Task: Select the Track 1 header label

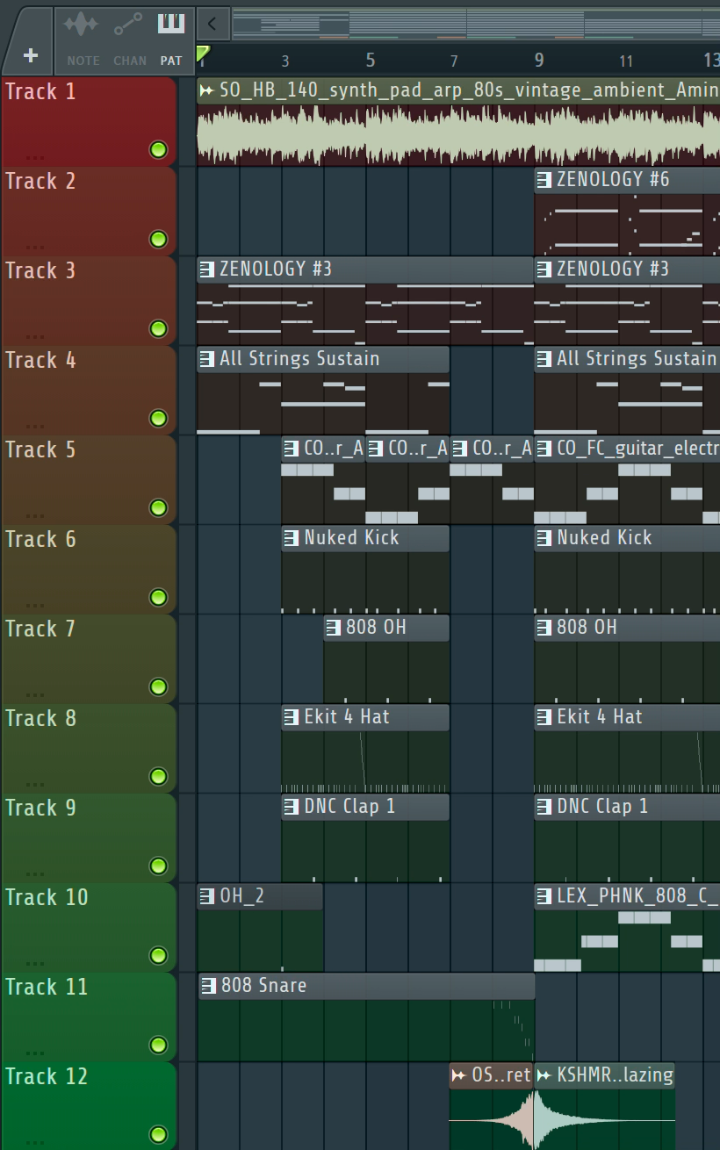Action: 40,92
